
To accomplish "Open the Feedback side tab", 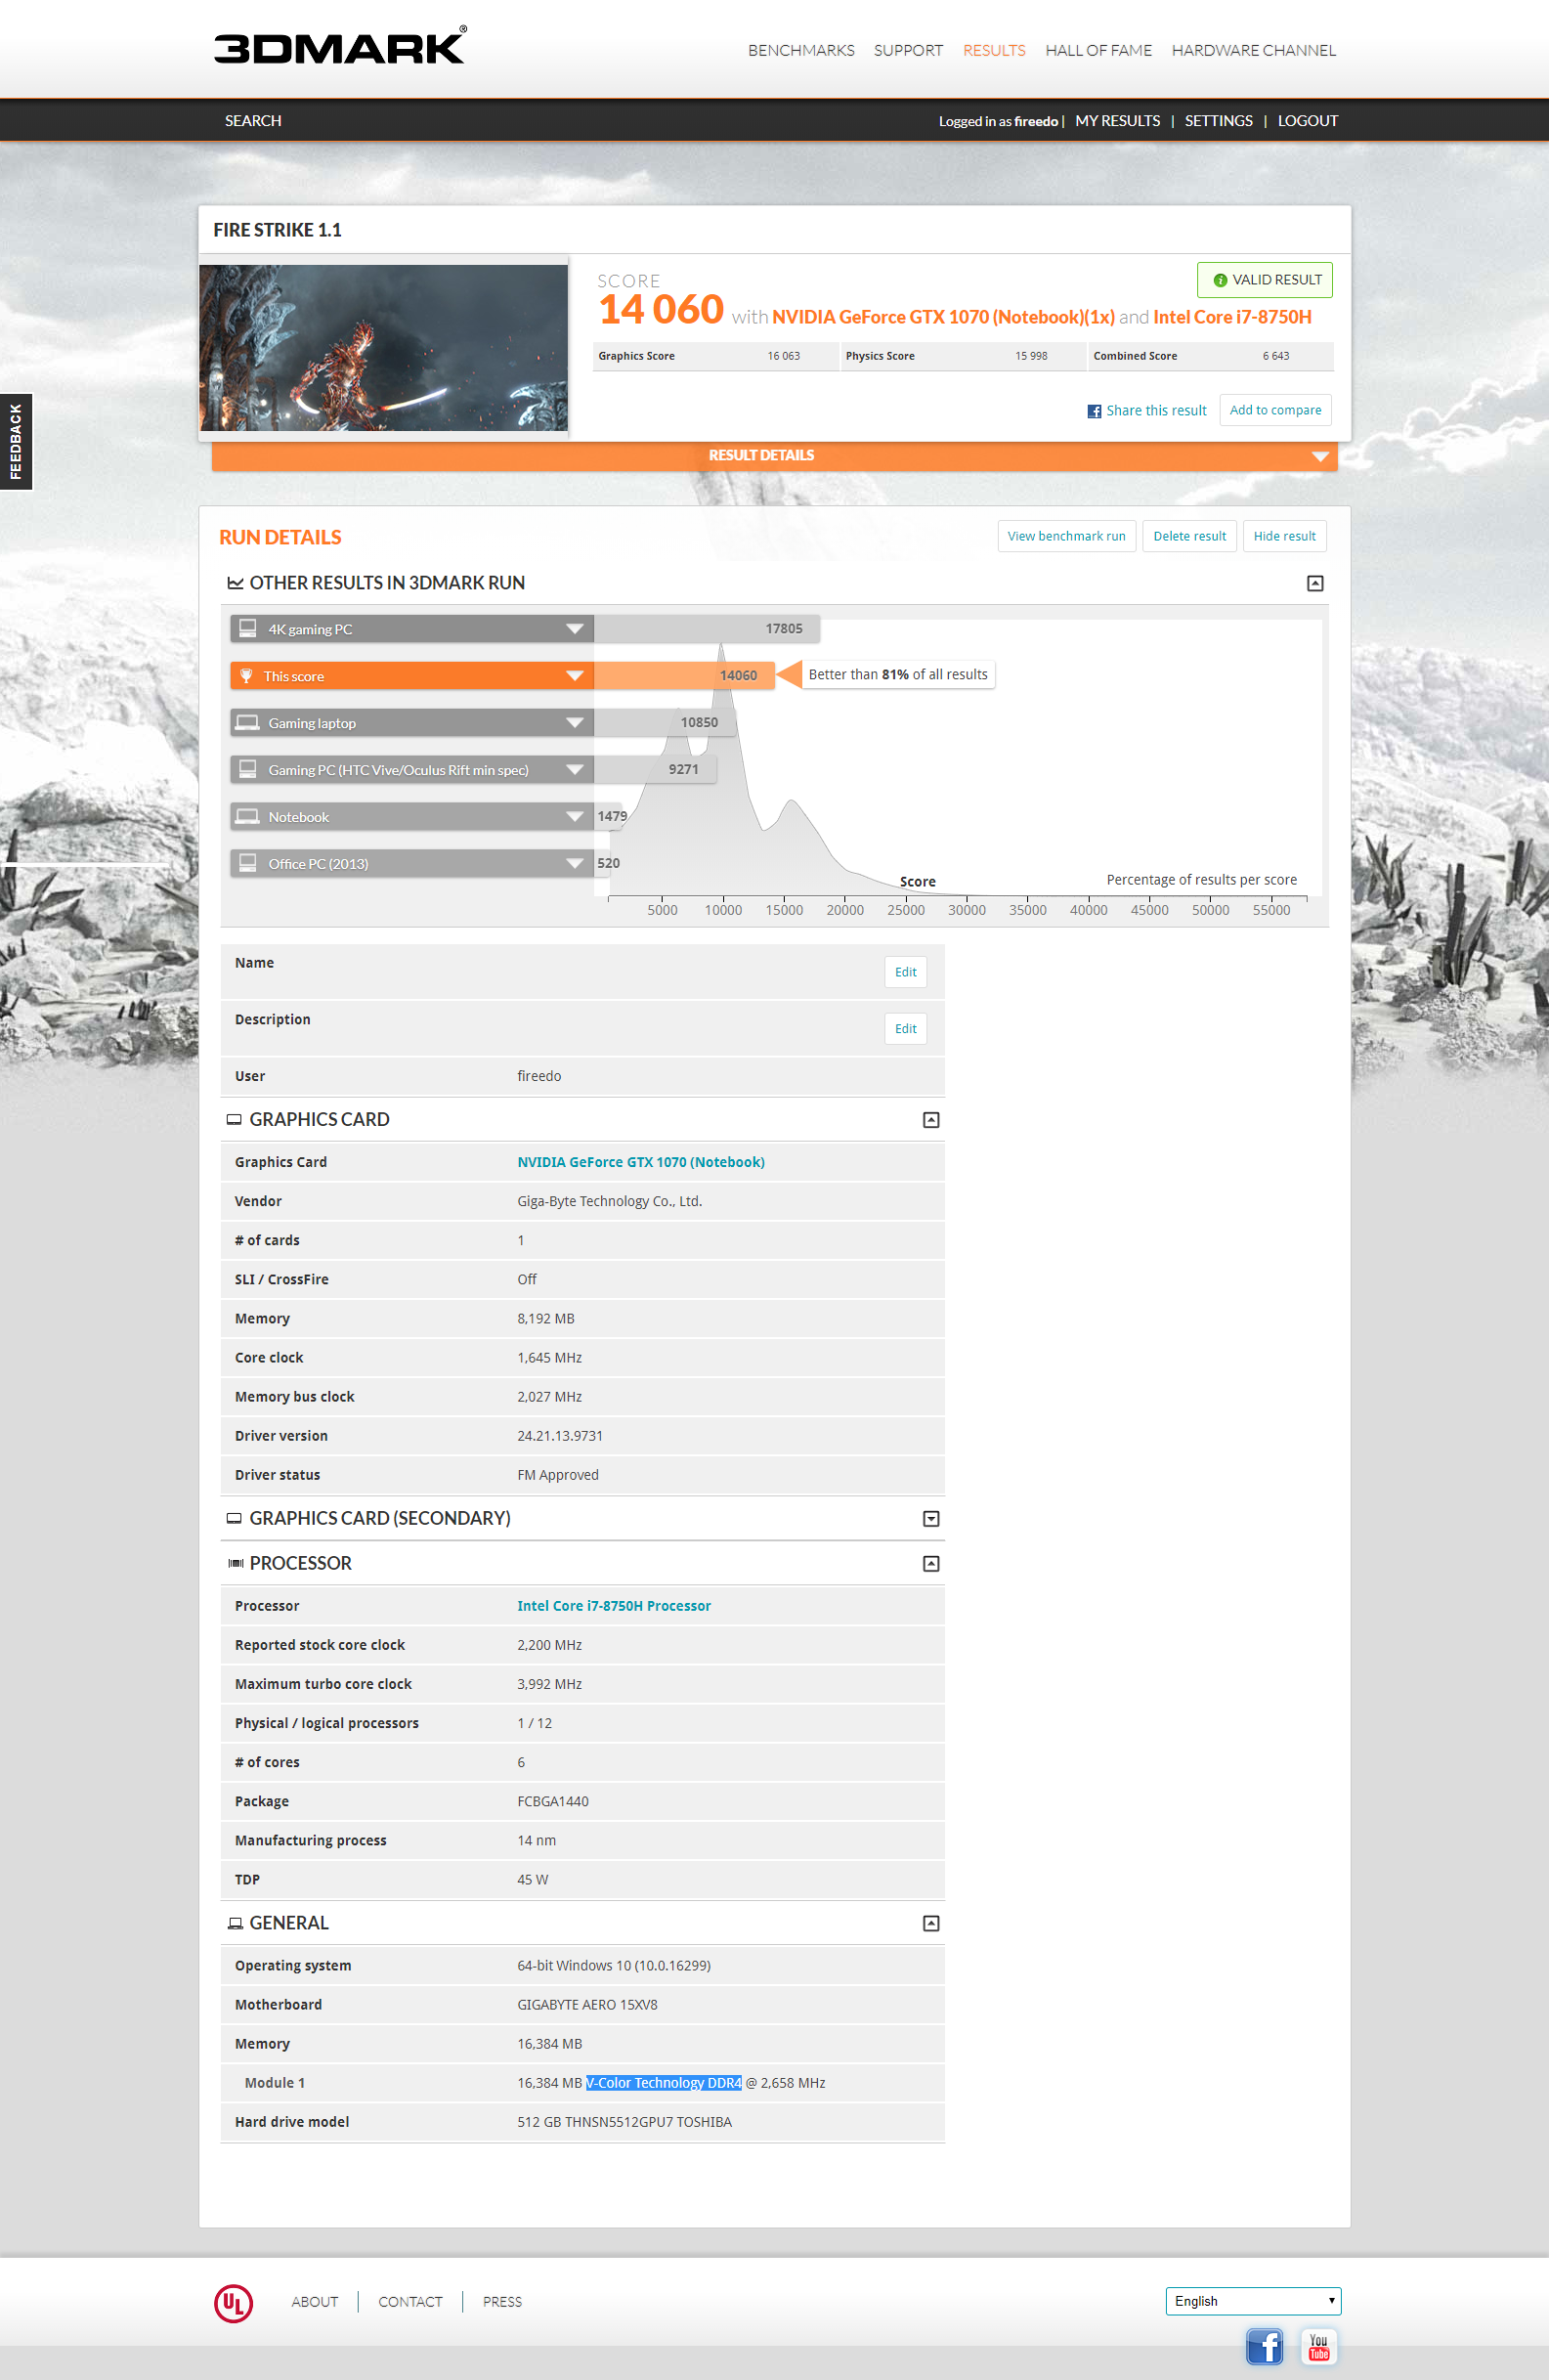I will 16,442.
